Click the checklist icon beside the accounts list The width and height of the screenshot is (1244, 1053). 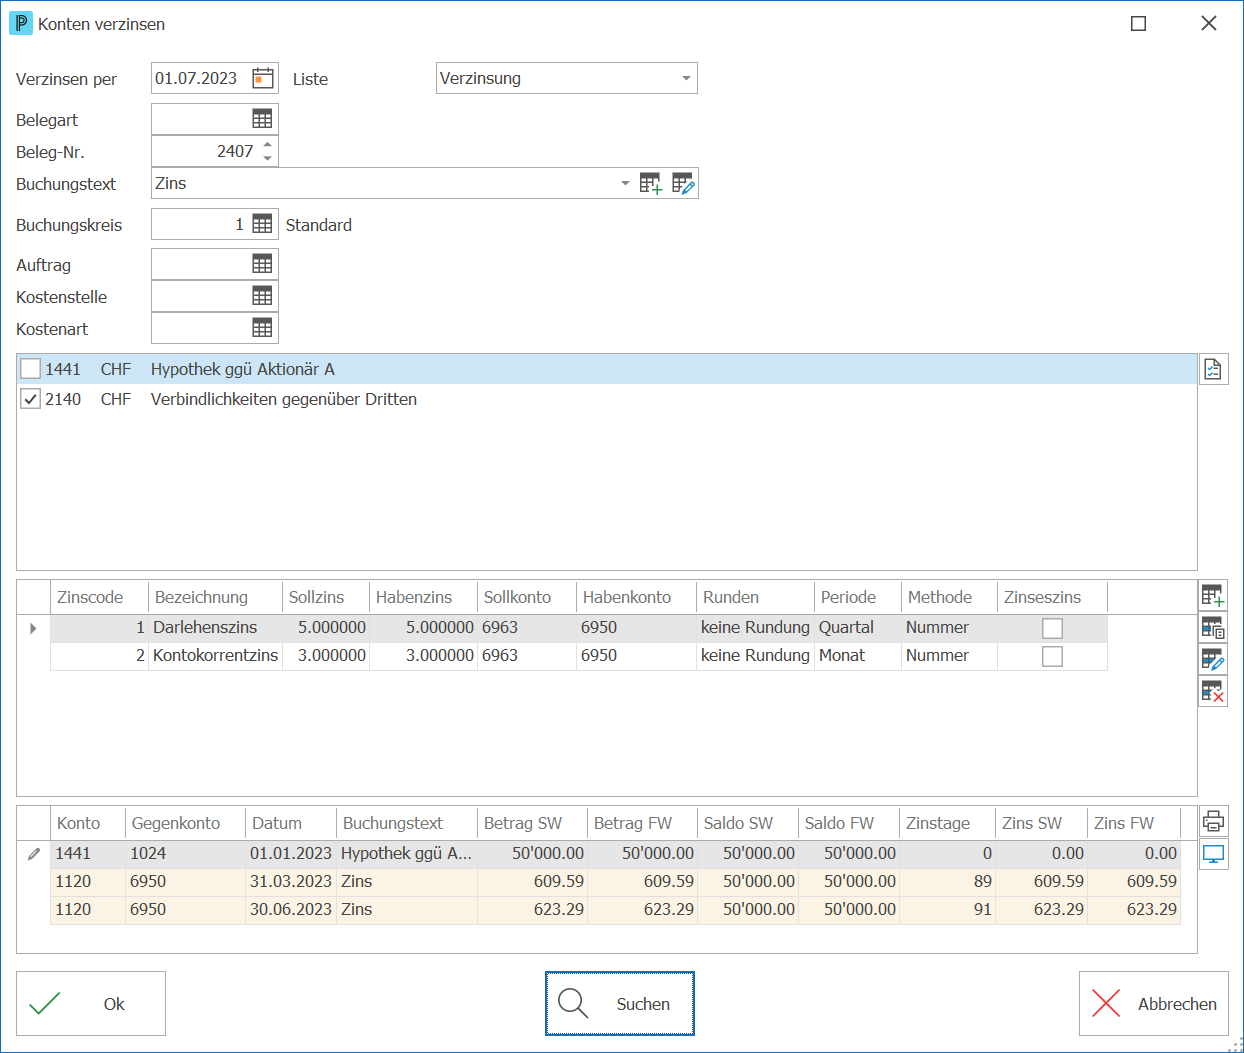click(1213, 369)
